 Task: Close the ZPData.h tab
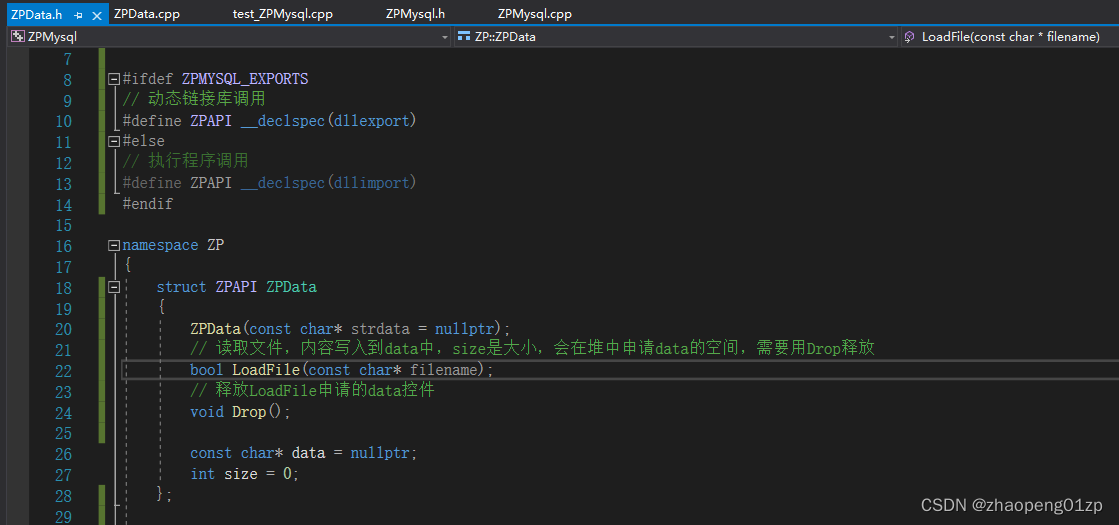tap(97, 15)
